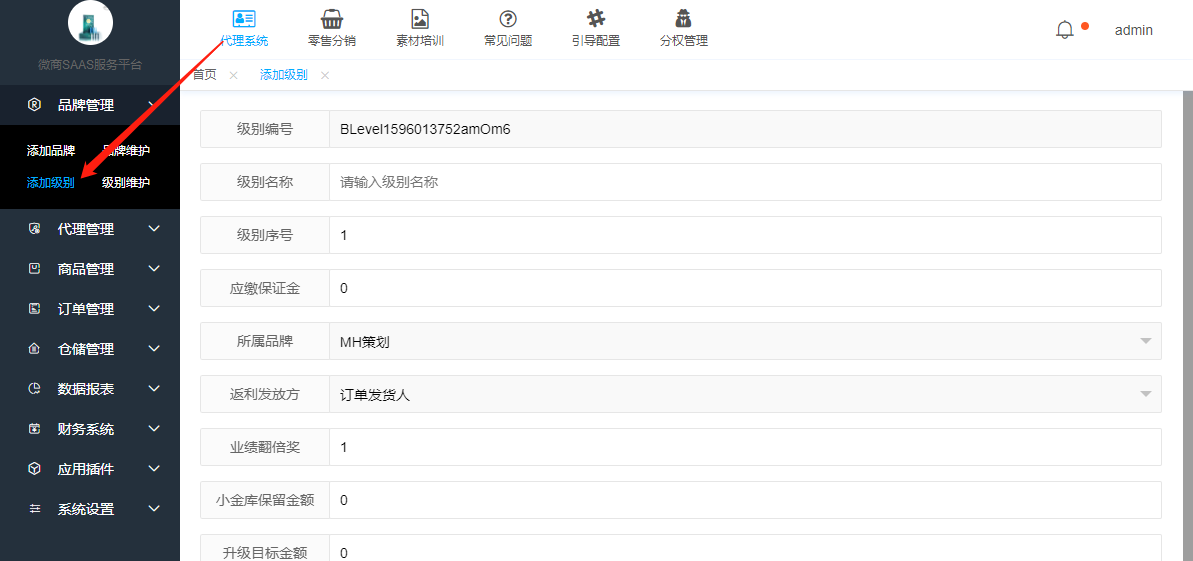Expand 财务系统 in the sidebar
1193x561 pixels.
pyautogui.click(x=90, y=429)
